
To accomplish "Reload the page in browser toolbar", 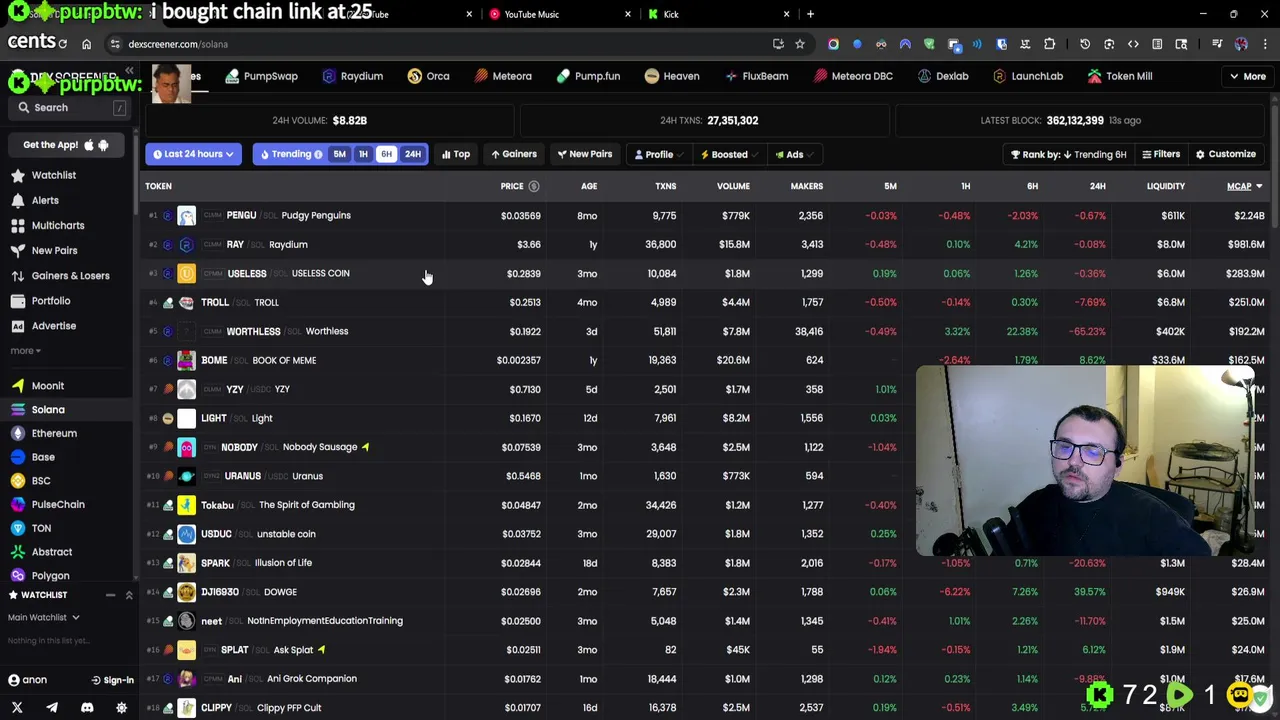I will coord(62,44).
